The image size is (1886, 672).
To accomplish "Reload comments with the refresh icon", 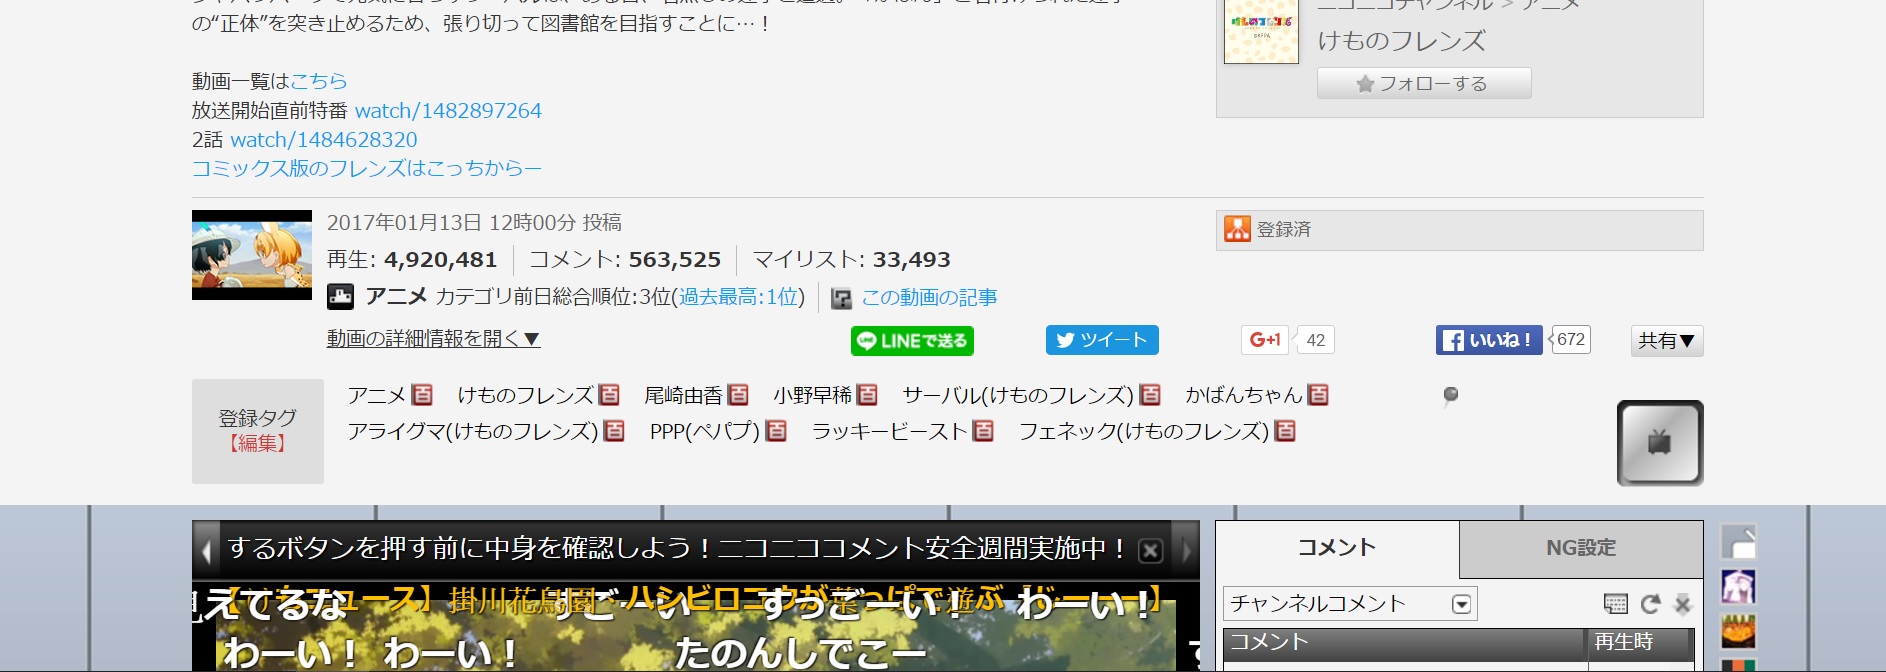I will coord(1650,604).
